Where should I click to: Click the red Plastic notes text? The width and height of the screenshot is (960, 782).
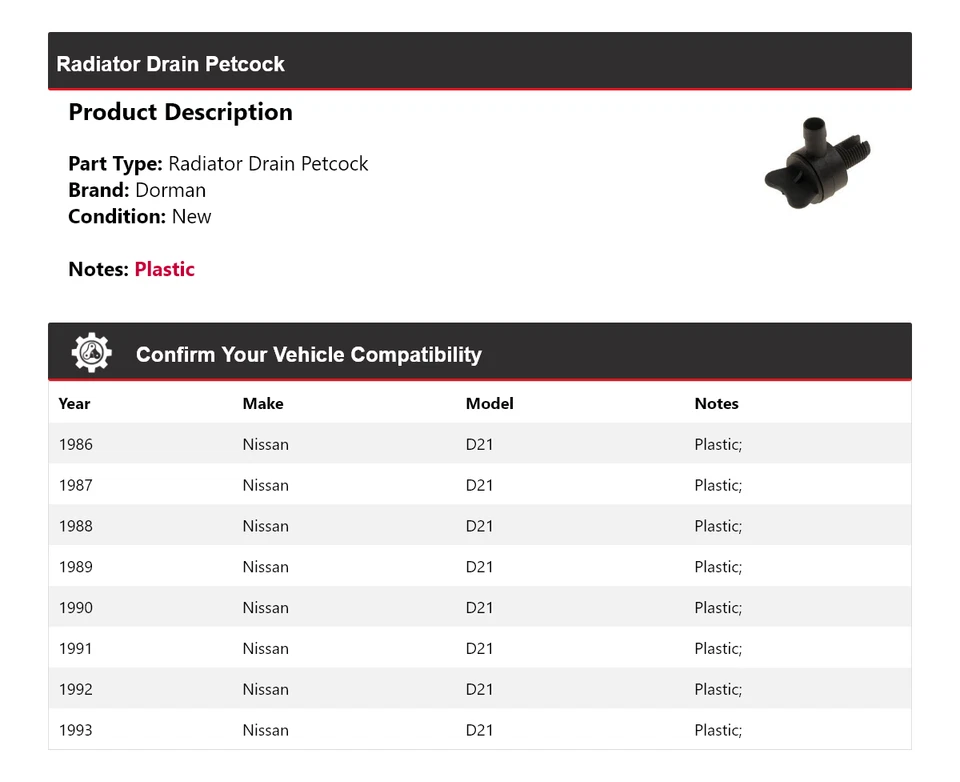165,269
